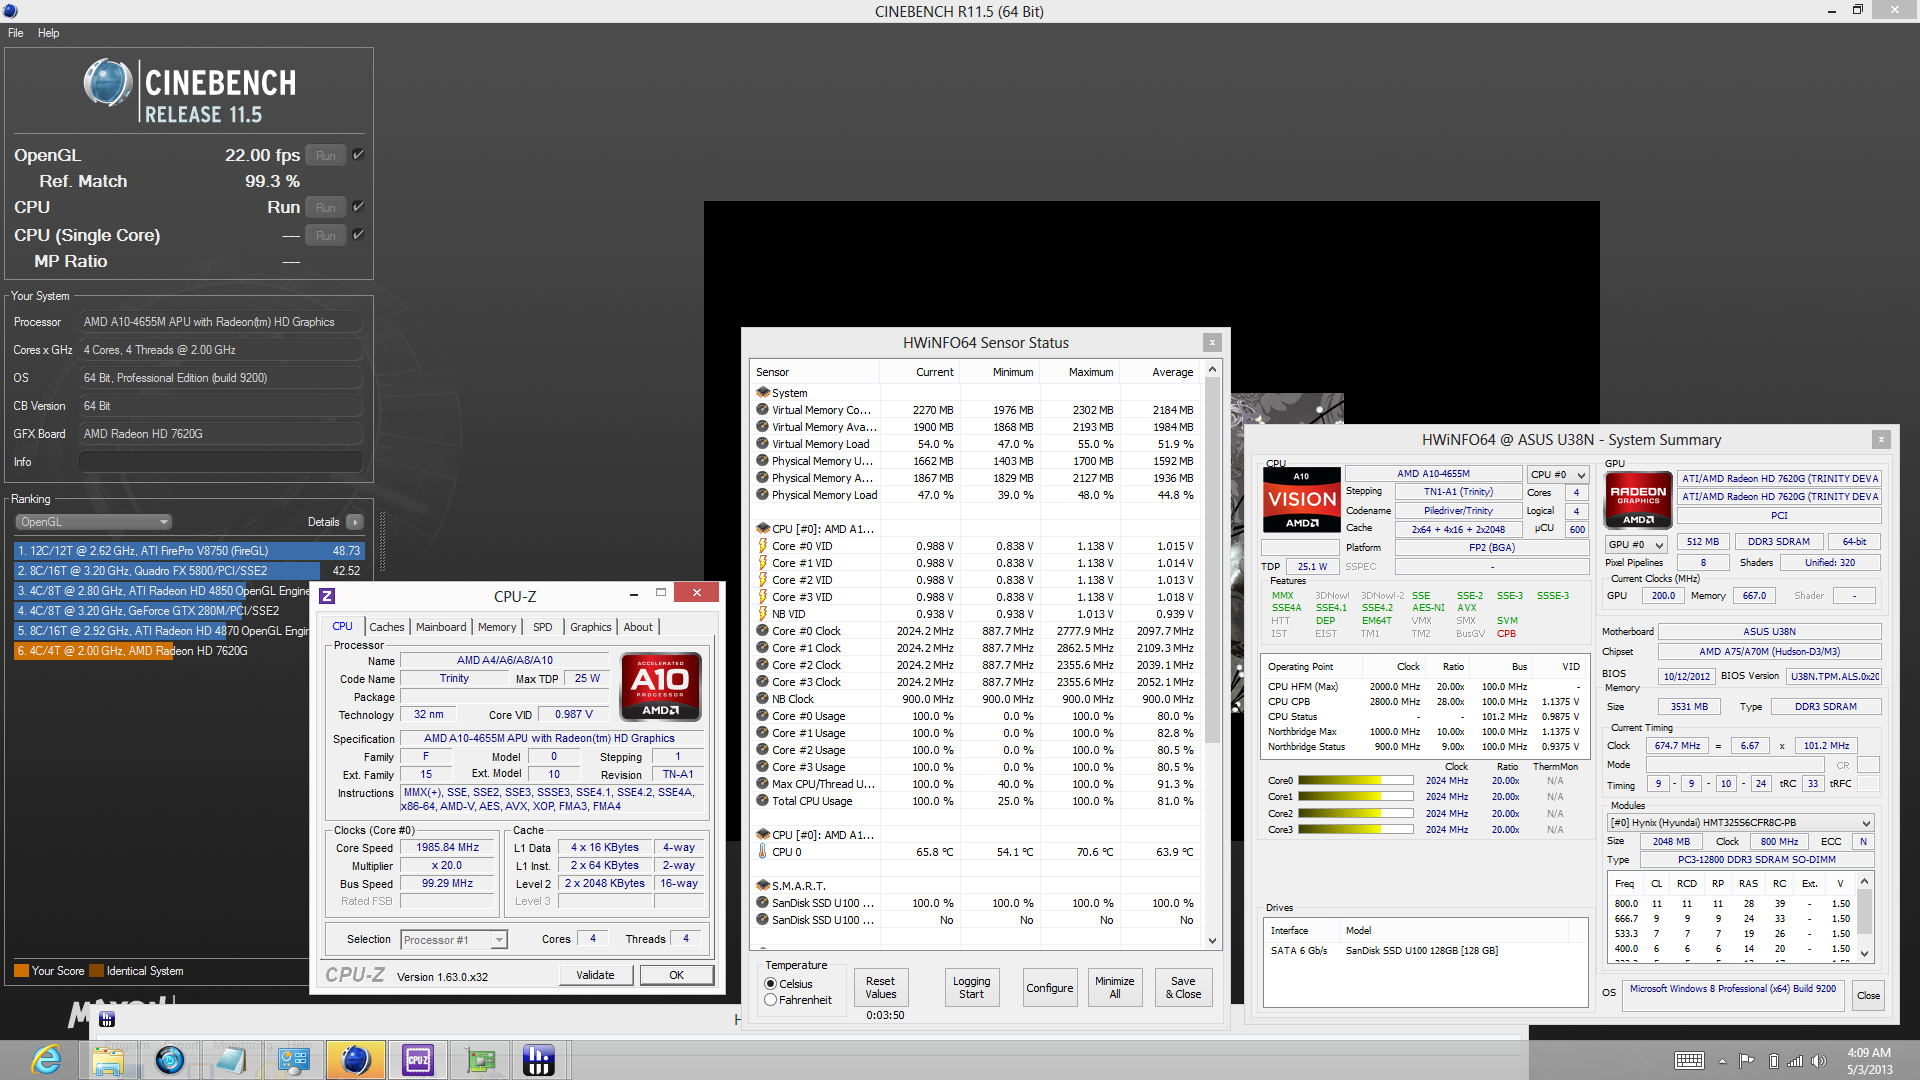This screenshot has height=1080, width=1920.
Task: Switch to Cinebench via its taskbar icon
Action: click(x=356, y=1060)
